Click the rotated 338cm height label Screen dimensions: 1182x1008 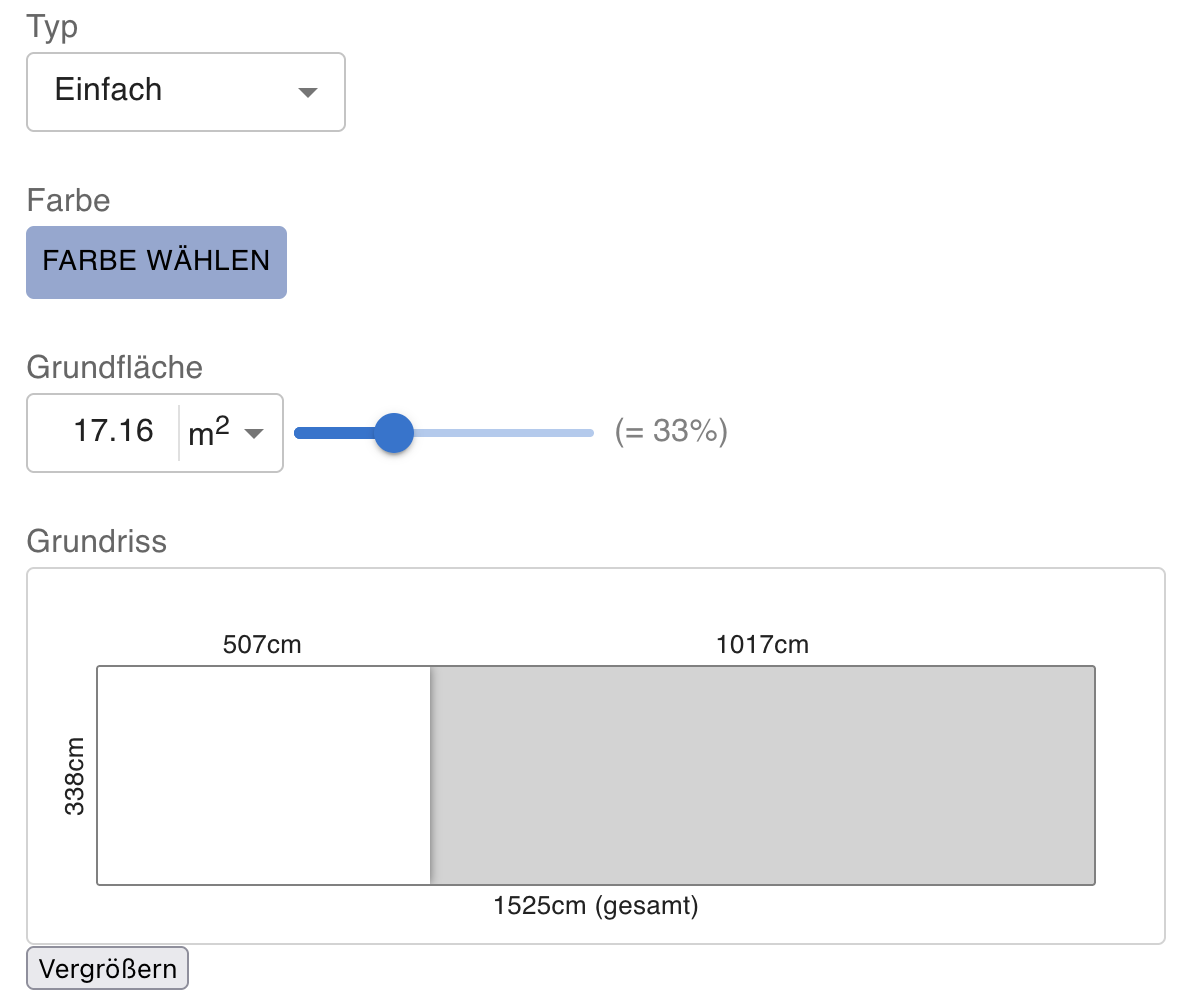point(75,776)
